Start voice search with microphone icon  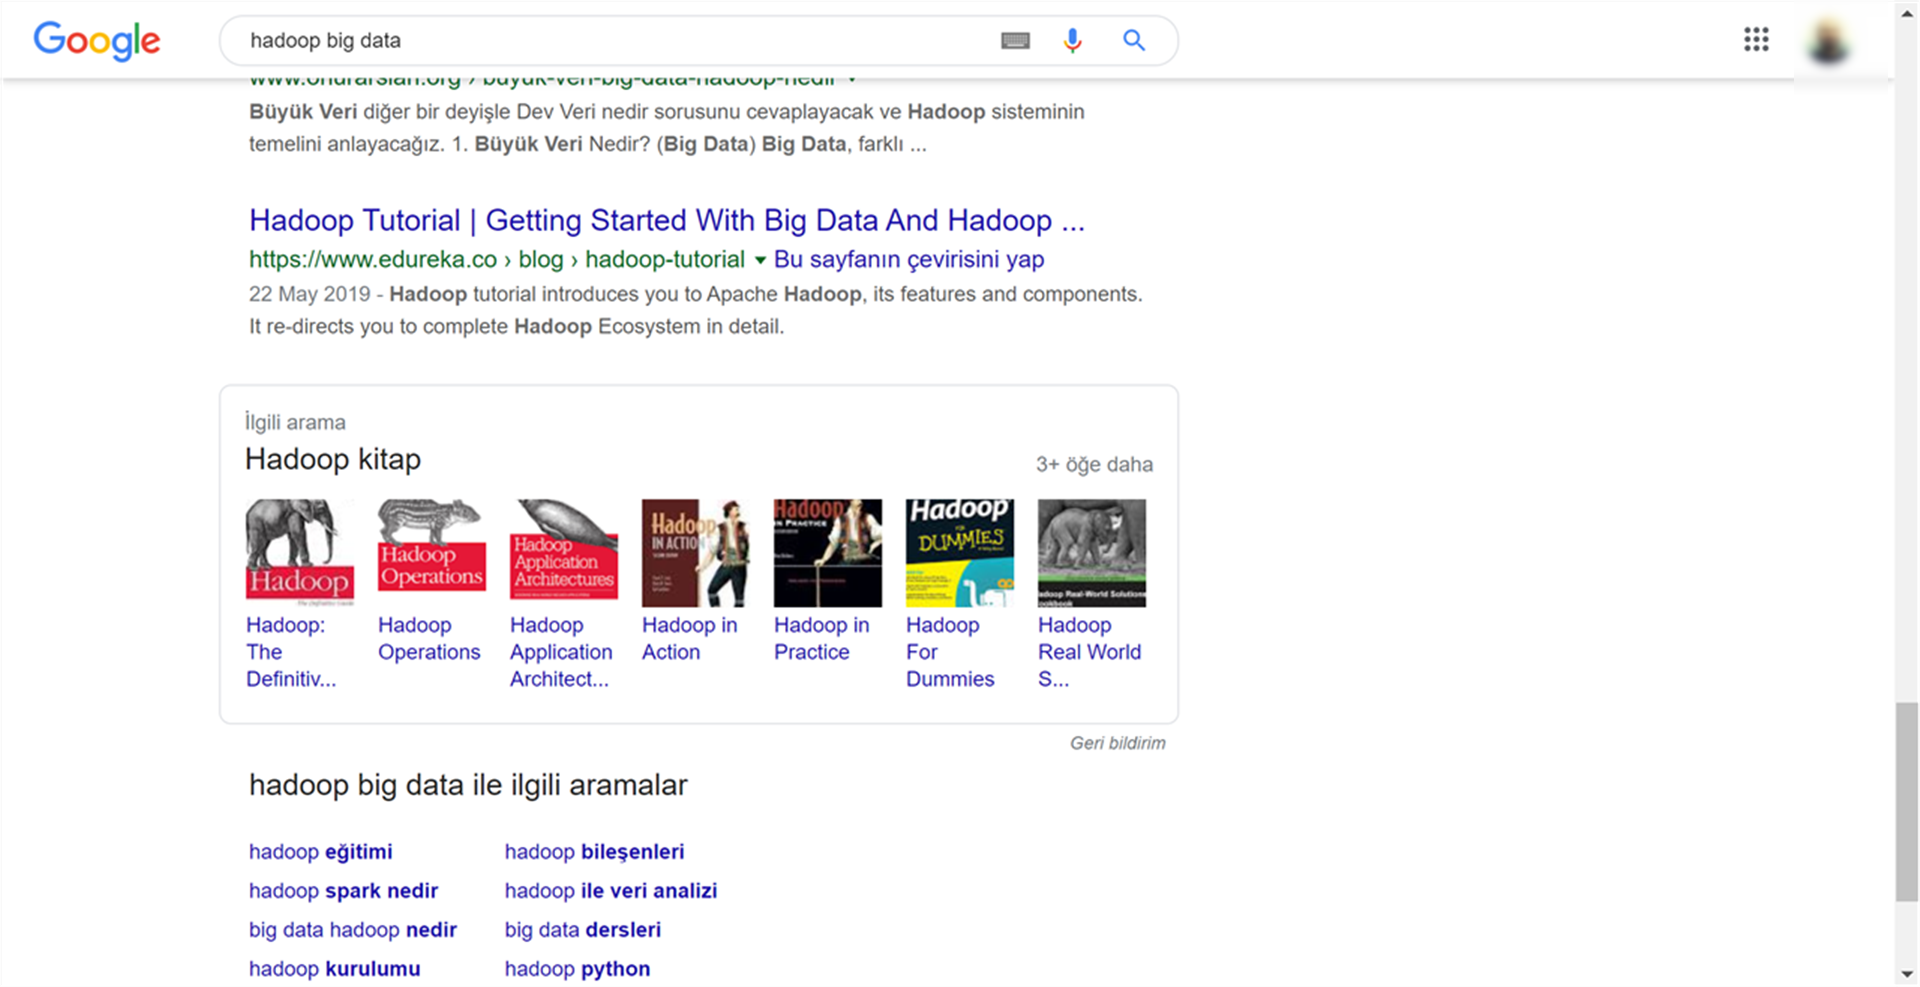point(1073,40)
